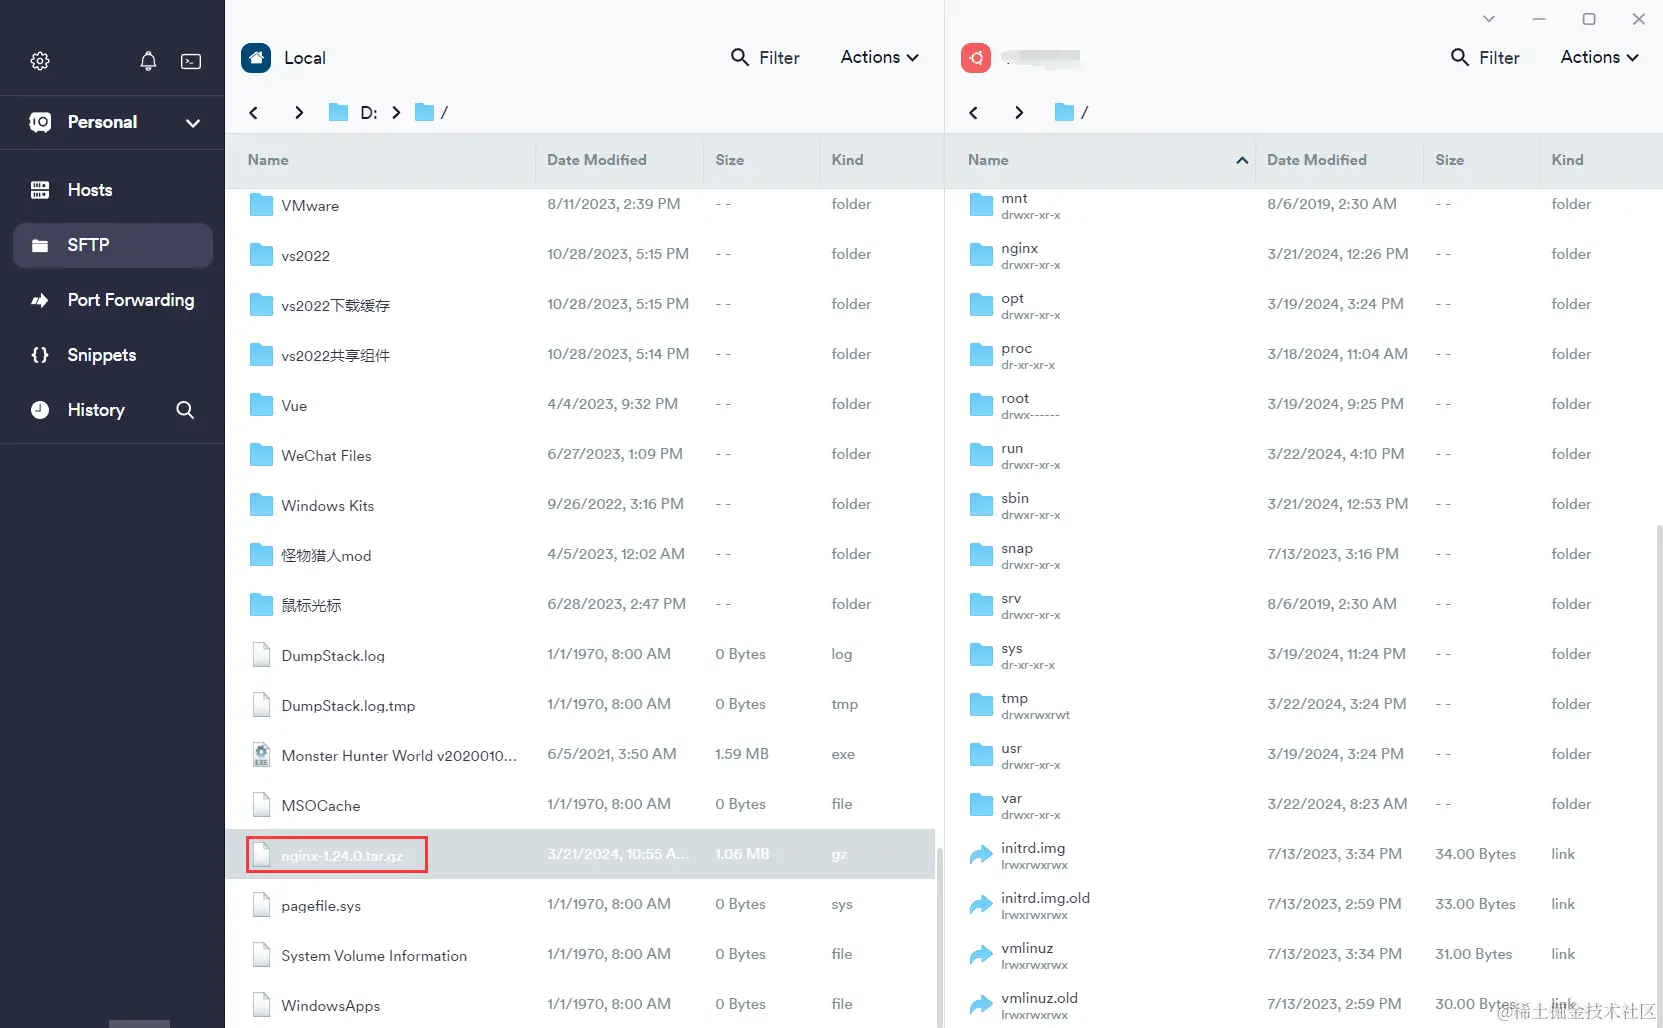Click remote pane root folder breadcrumb

tap(1071, 112)
